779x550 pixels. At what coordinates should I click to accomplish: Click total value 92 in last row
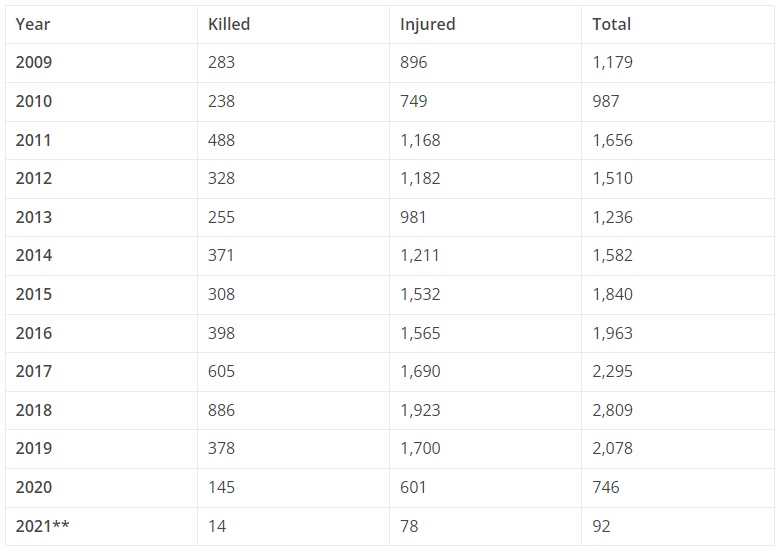point(601,526)
